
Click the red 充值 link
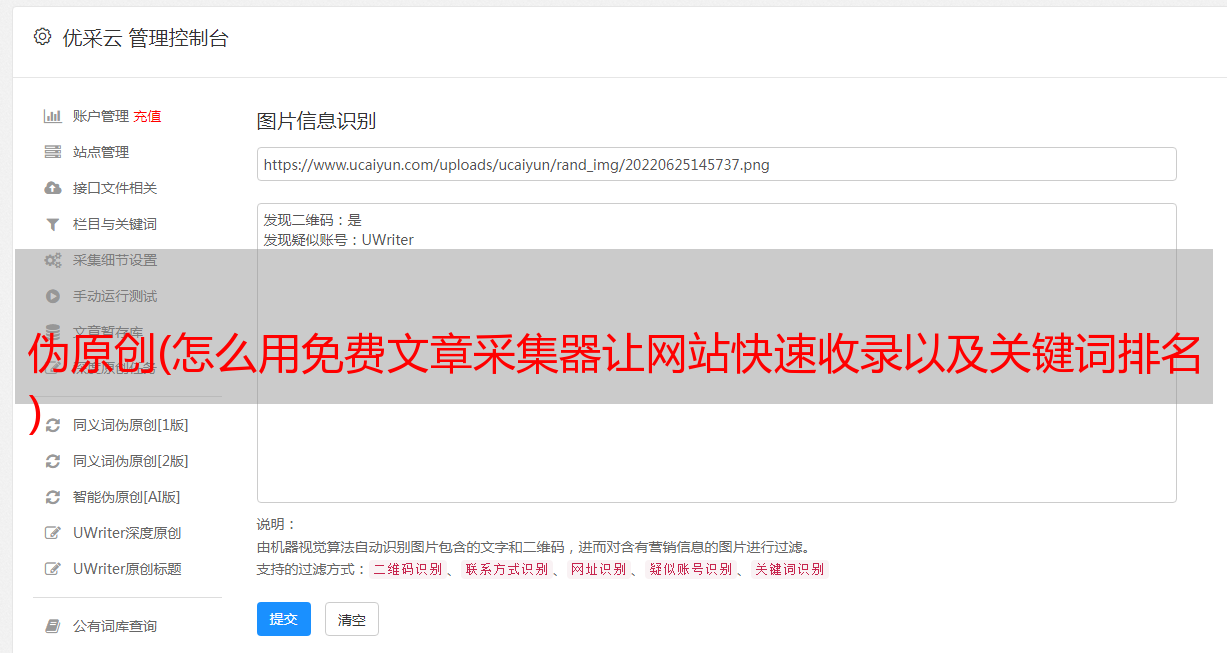tap(147, 116)
